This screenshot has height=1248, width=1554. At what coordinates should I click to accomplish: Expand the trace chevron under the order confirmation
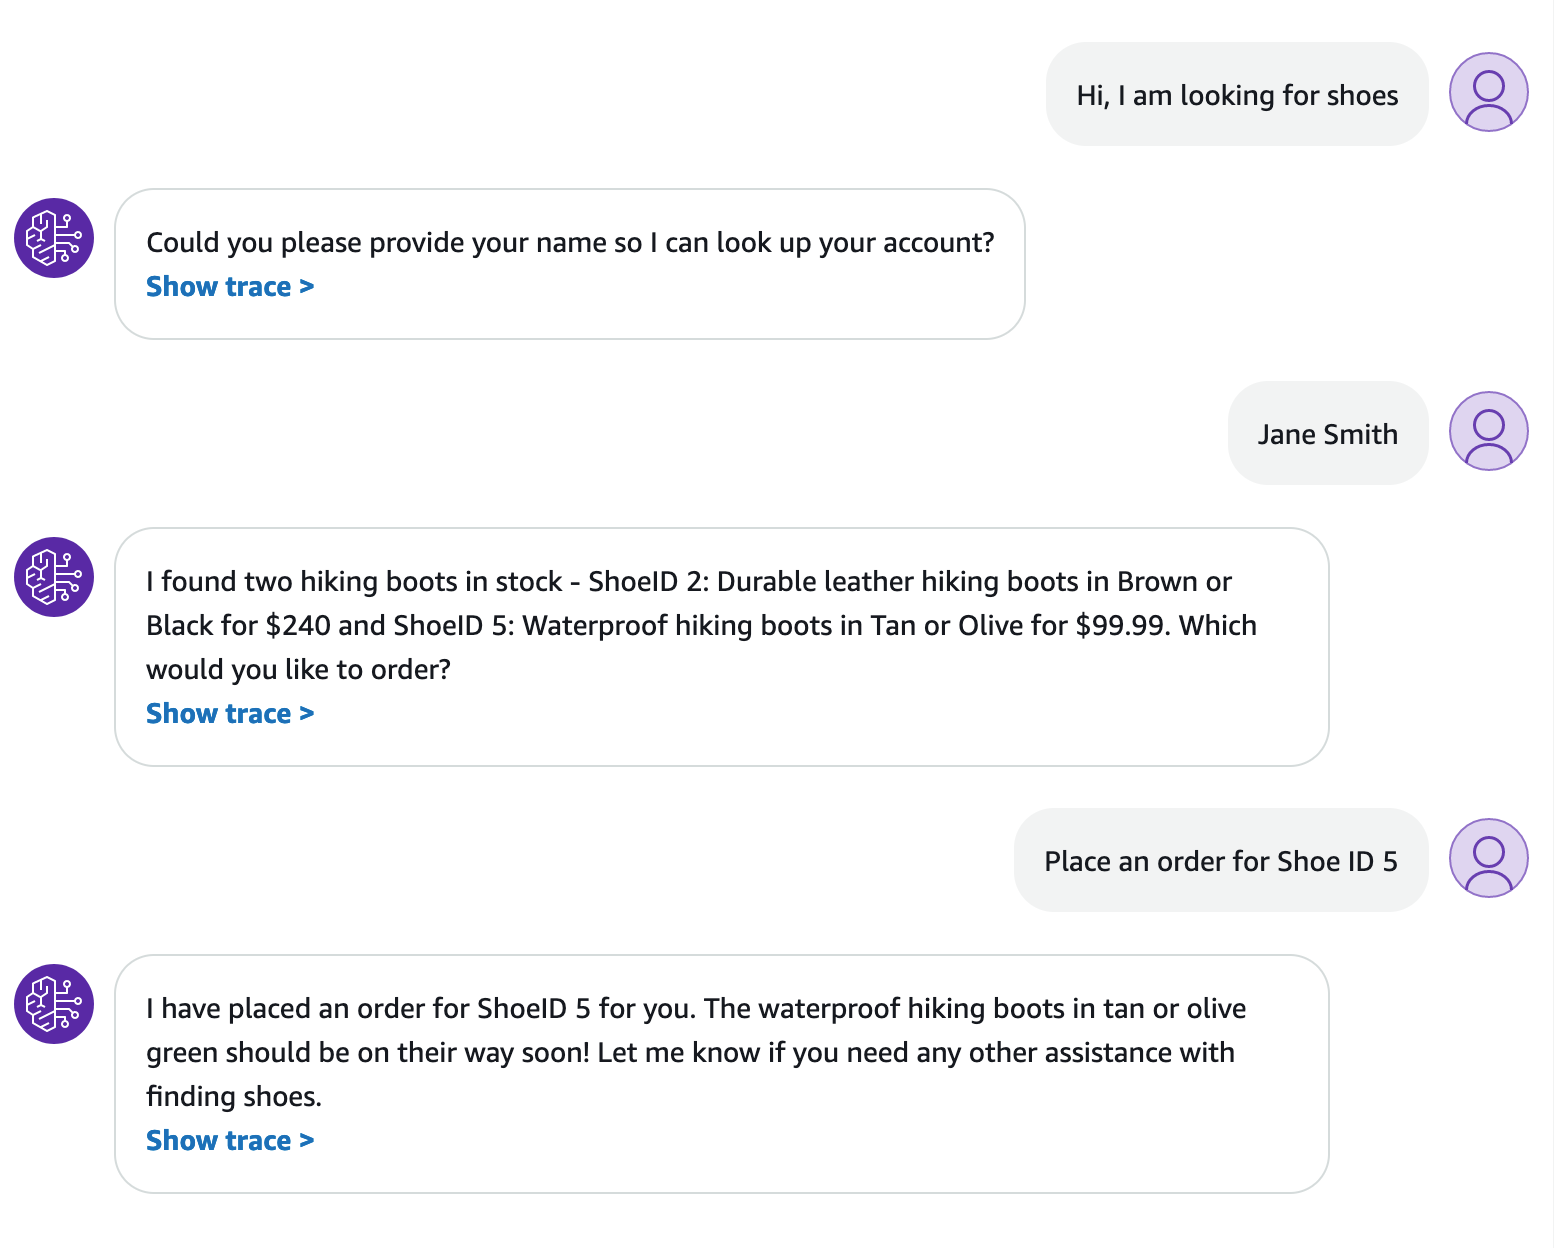pyautogui.click(x=305, y=1140)
